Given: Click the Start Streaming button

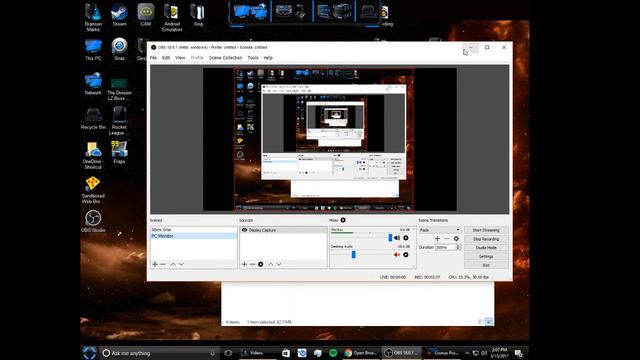Looking at the screenshot, I should (486, 230).
